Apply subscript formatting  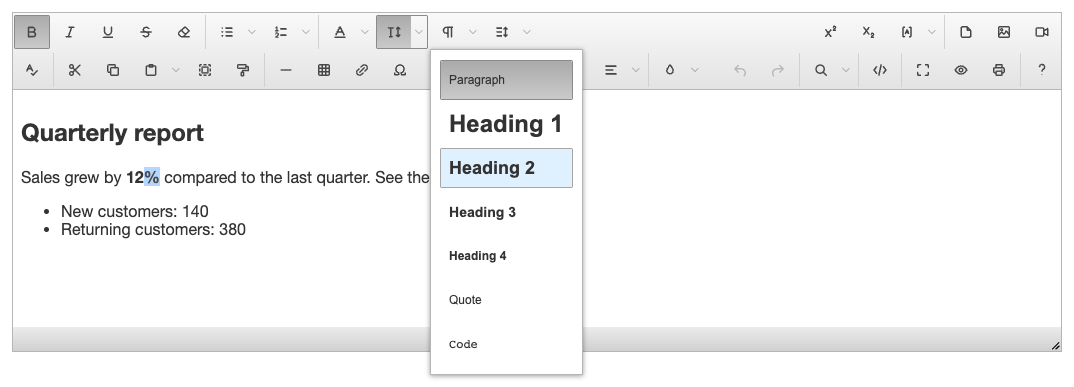869,32
